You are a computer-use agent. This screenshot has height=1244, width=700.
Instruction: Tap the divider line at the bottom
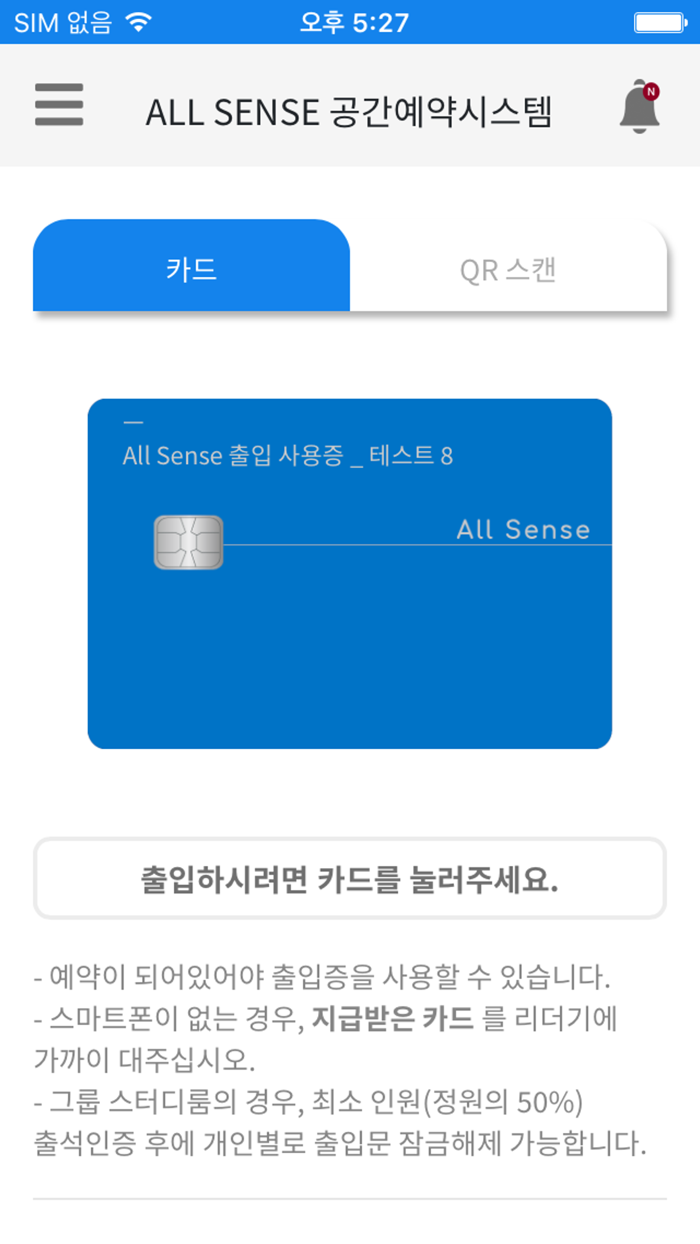(x=350, y=1196)
